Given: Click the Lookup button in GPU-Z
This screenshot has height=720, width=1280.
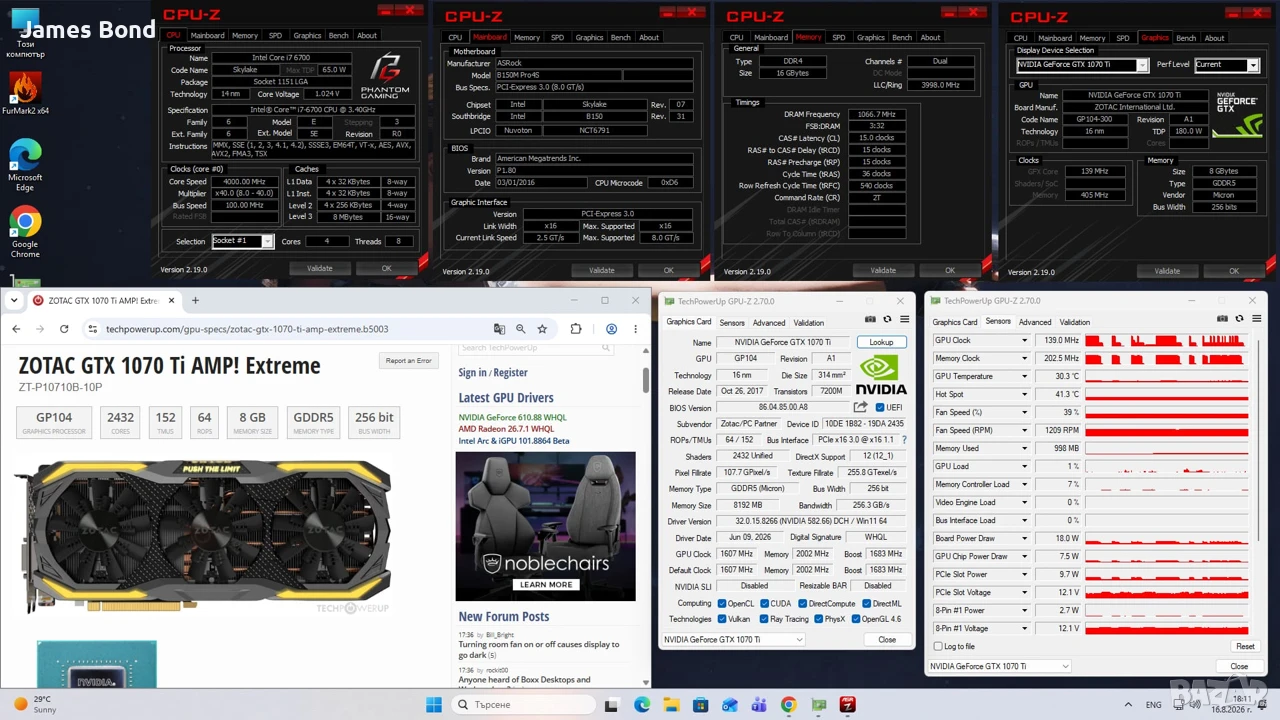Looking at the screenshot, I should pyautogui.click(x=881, y=342).
